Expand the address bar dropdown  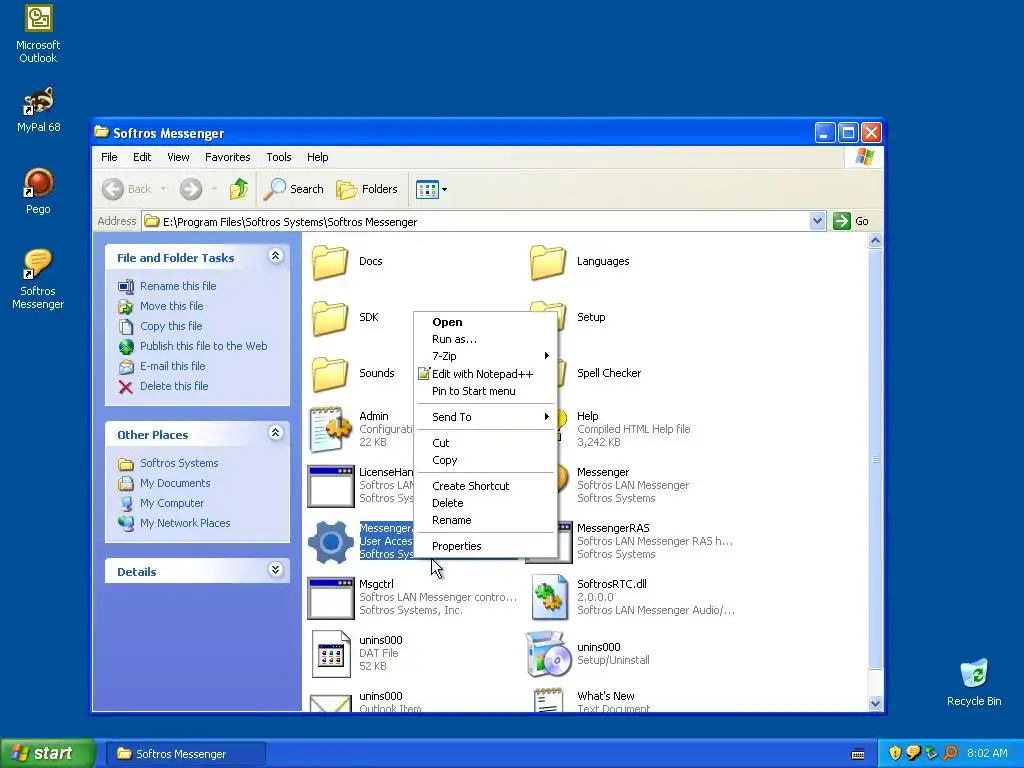click(817, 221)
